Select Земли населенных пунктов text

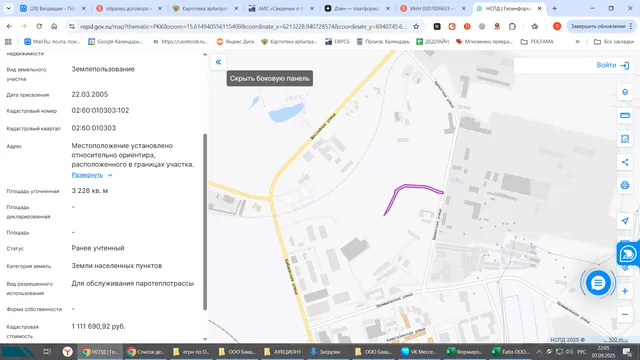[117, 265]
